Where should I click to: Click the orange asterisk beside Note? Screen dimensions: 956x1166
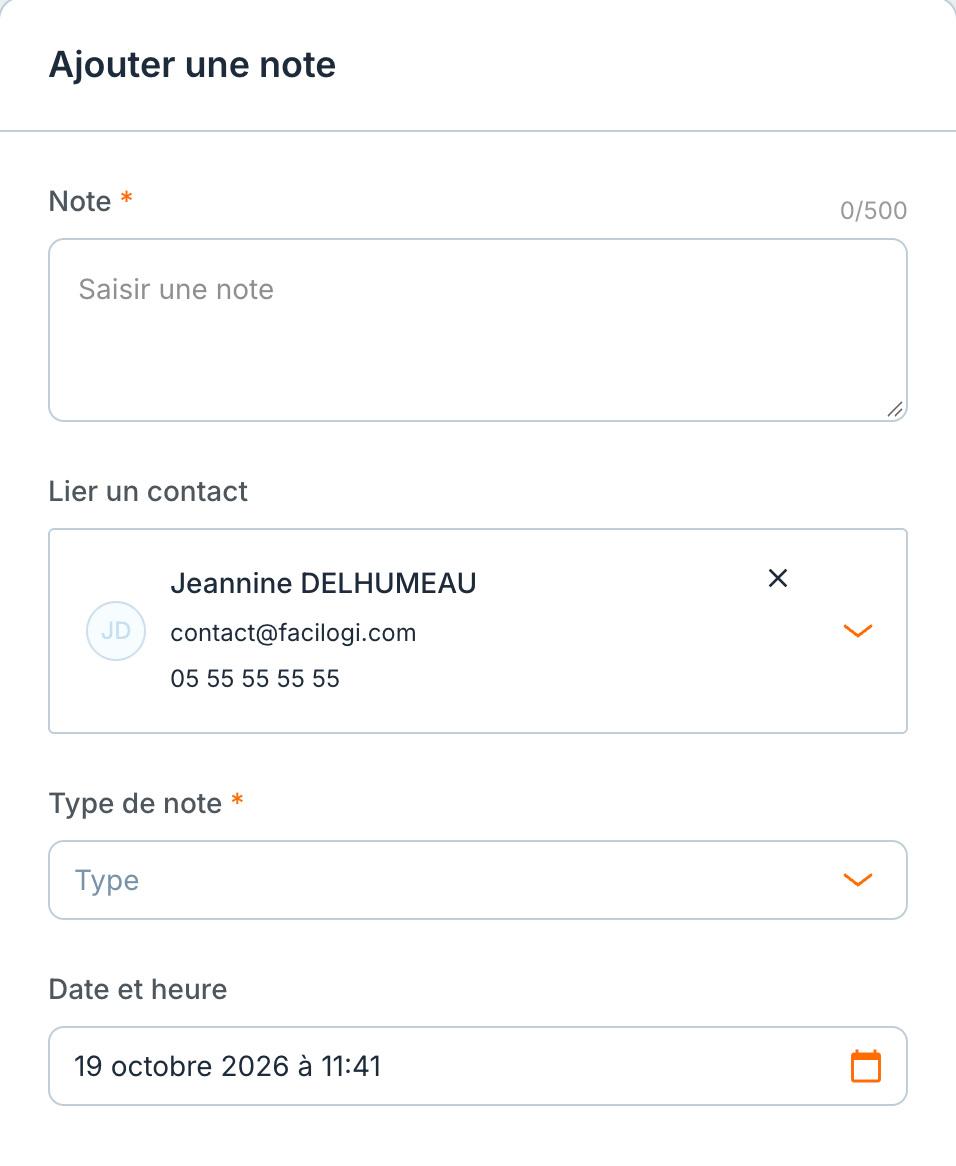[126, 198]
